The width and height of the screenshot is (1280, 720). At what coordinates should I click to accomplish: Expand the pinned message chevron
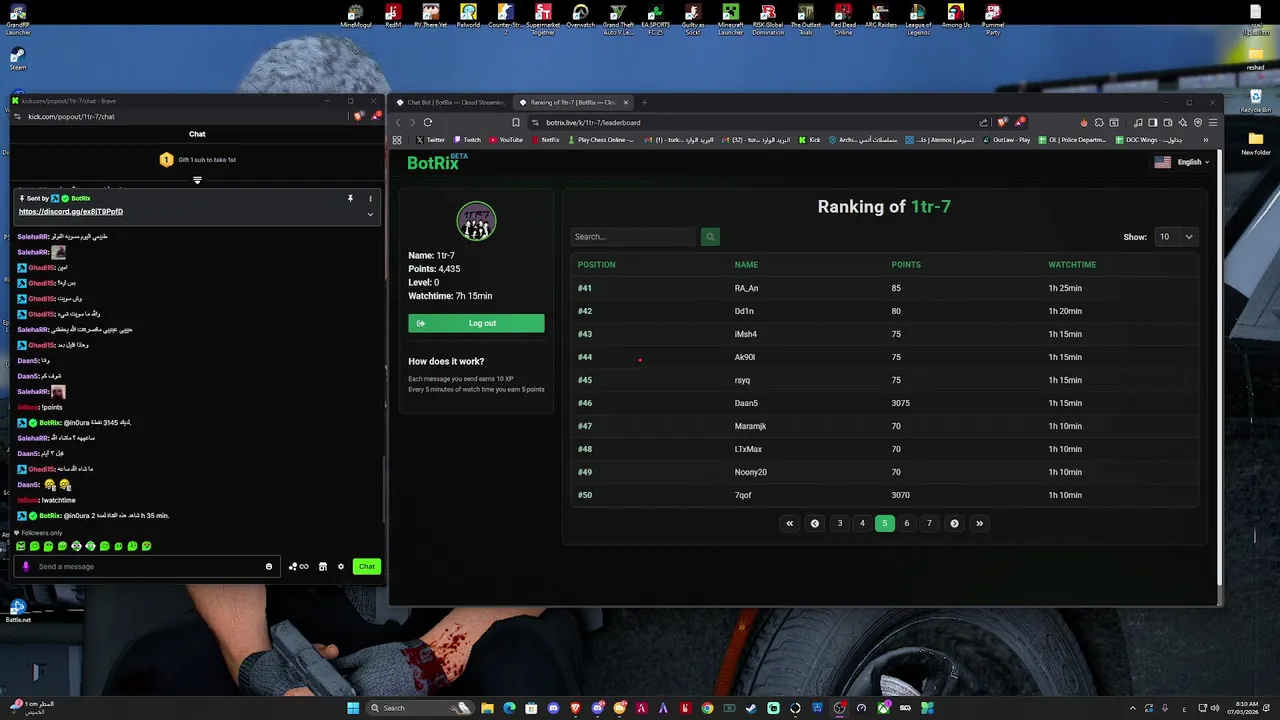[x=370, y=213]
